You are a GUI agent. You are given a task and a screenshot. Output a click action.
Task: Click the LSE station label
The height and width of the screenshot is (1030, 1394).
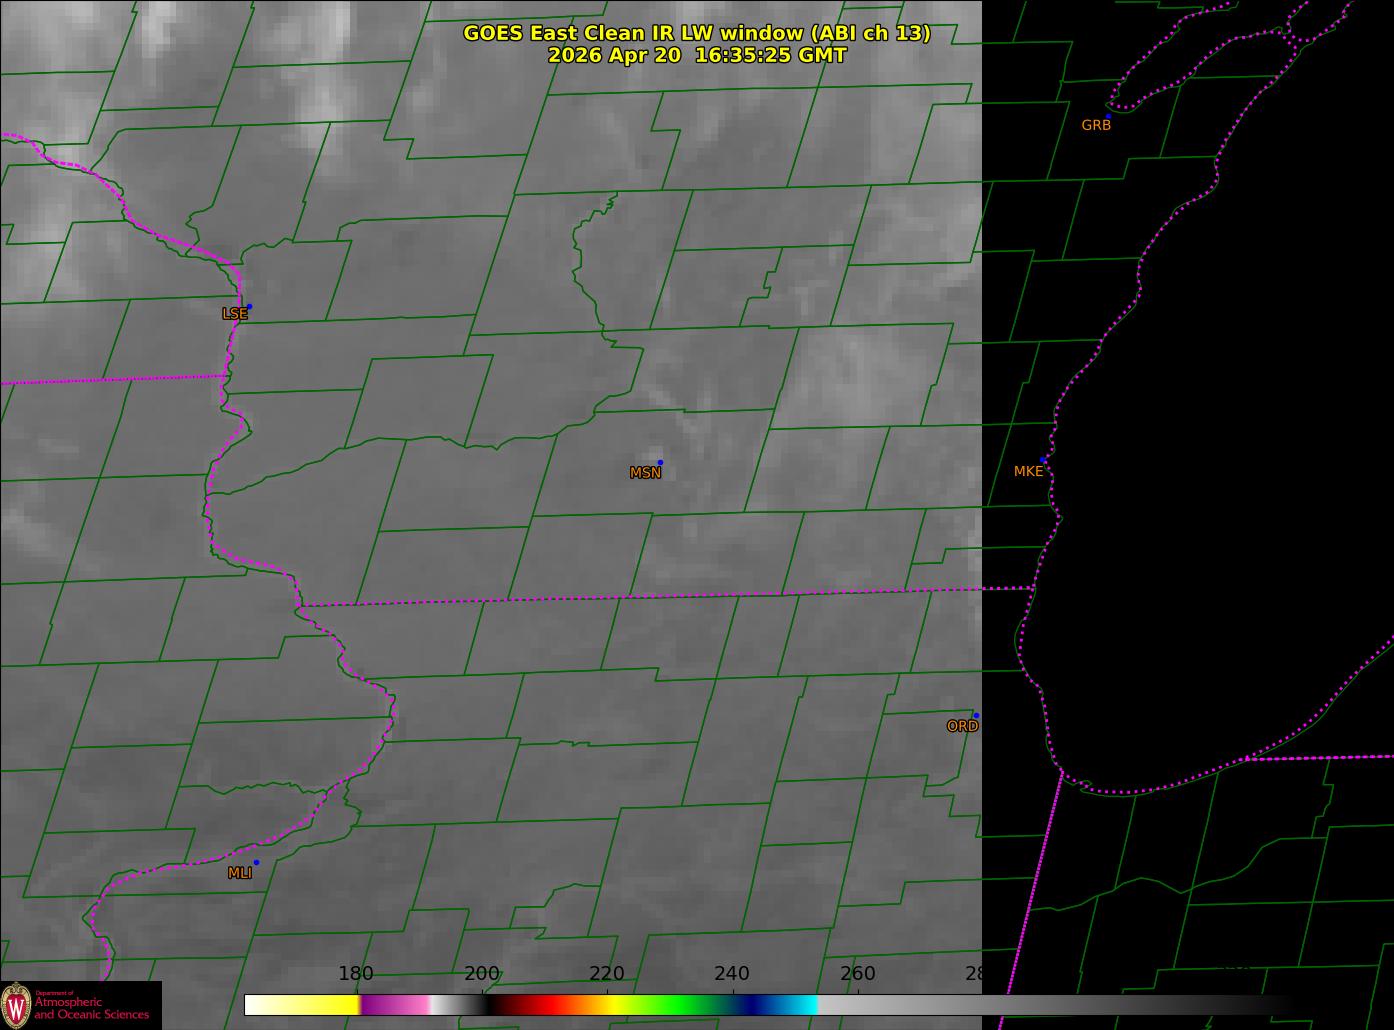[x=234, y=314]
